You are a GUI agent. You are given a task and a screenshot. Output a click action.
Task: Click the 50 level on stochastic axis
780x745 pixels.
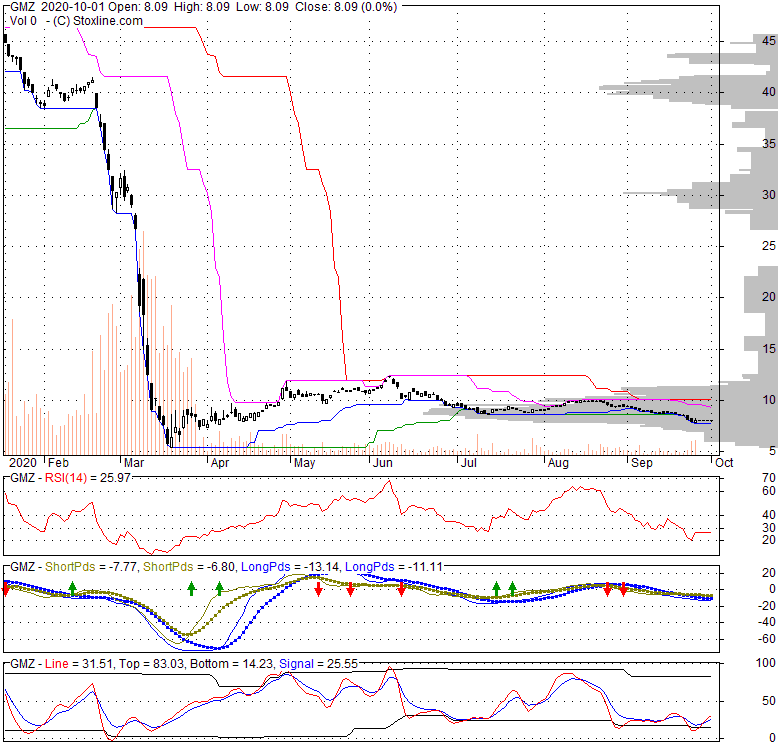[x=769, y=701]
